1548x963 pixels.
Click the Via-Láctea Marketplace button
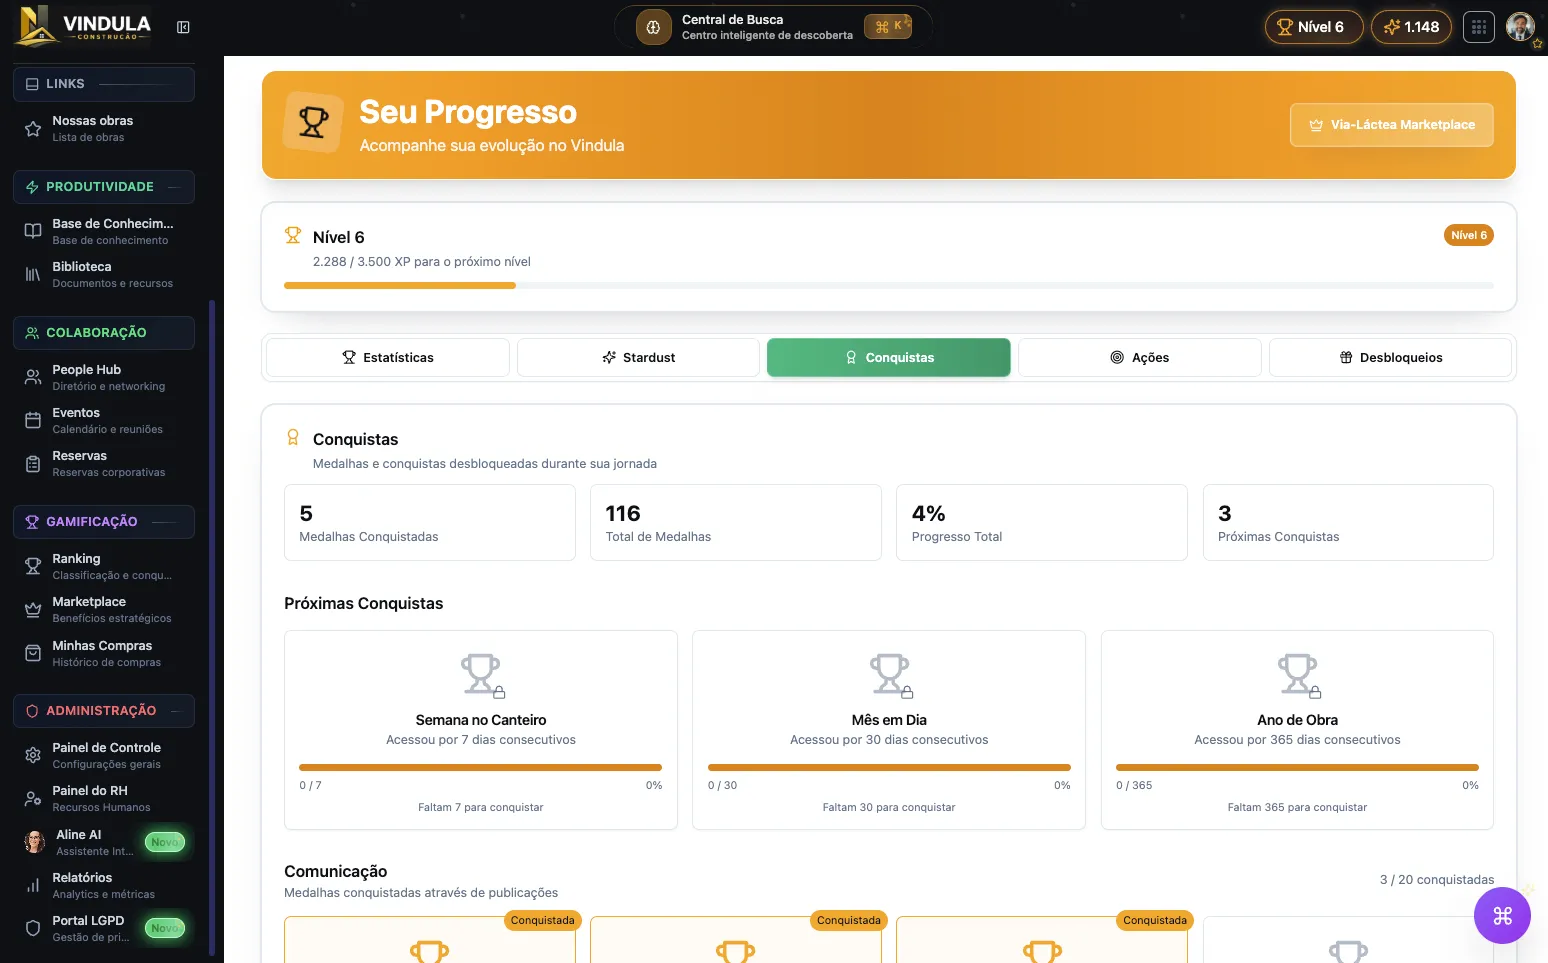(x=1391, y=125)
